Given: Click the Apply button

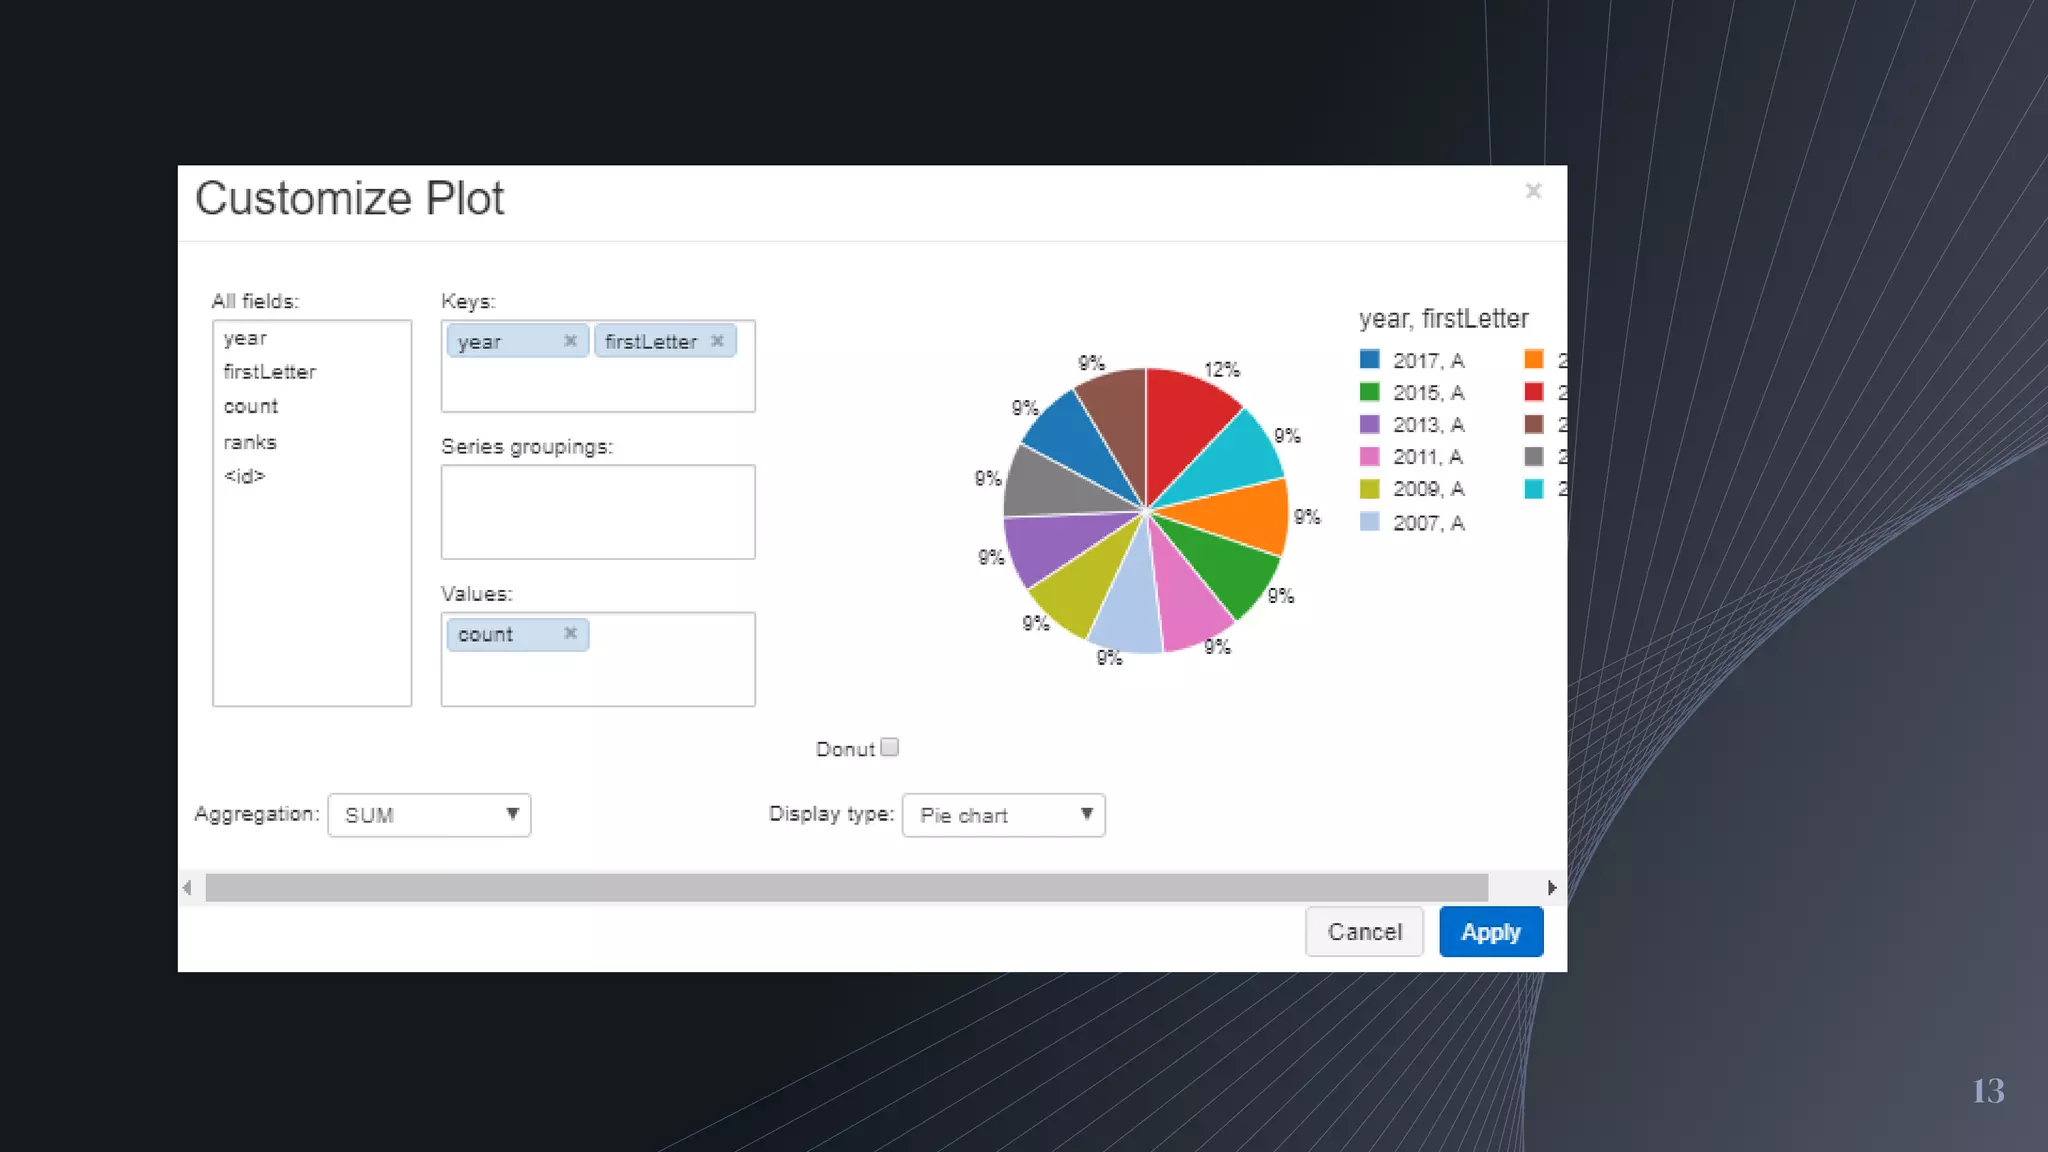Looking at the screenshot, I should (x=1490, y=932).
